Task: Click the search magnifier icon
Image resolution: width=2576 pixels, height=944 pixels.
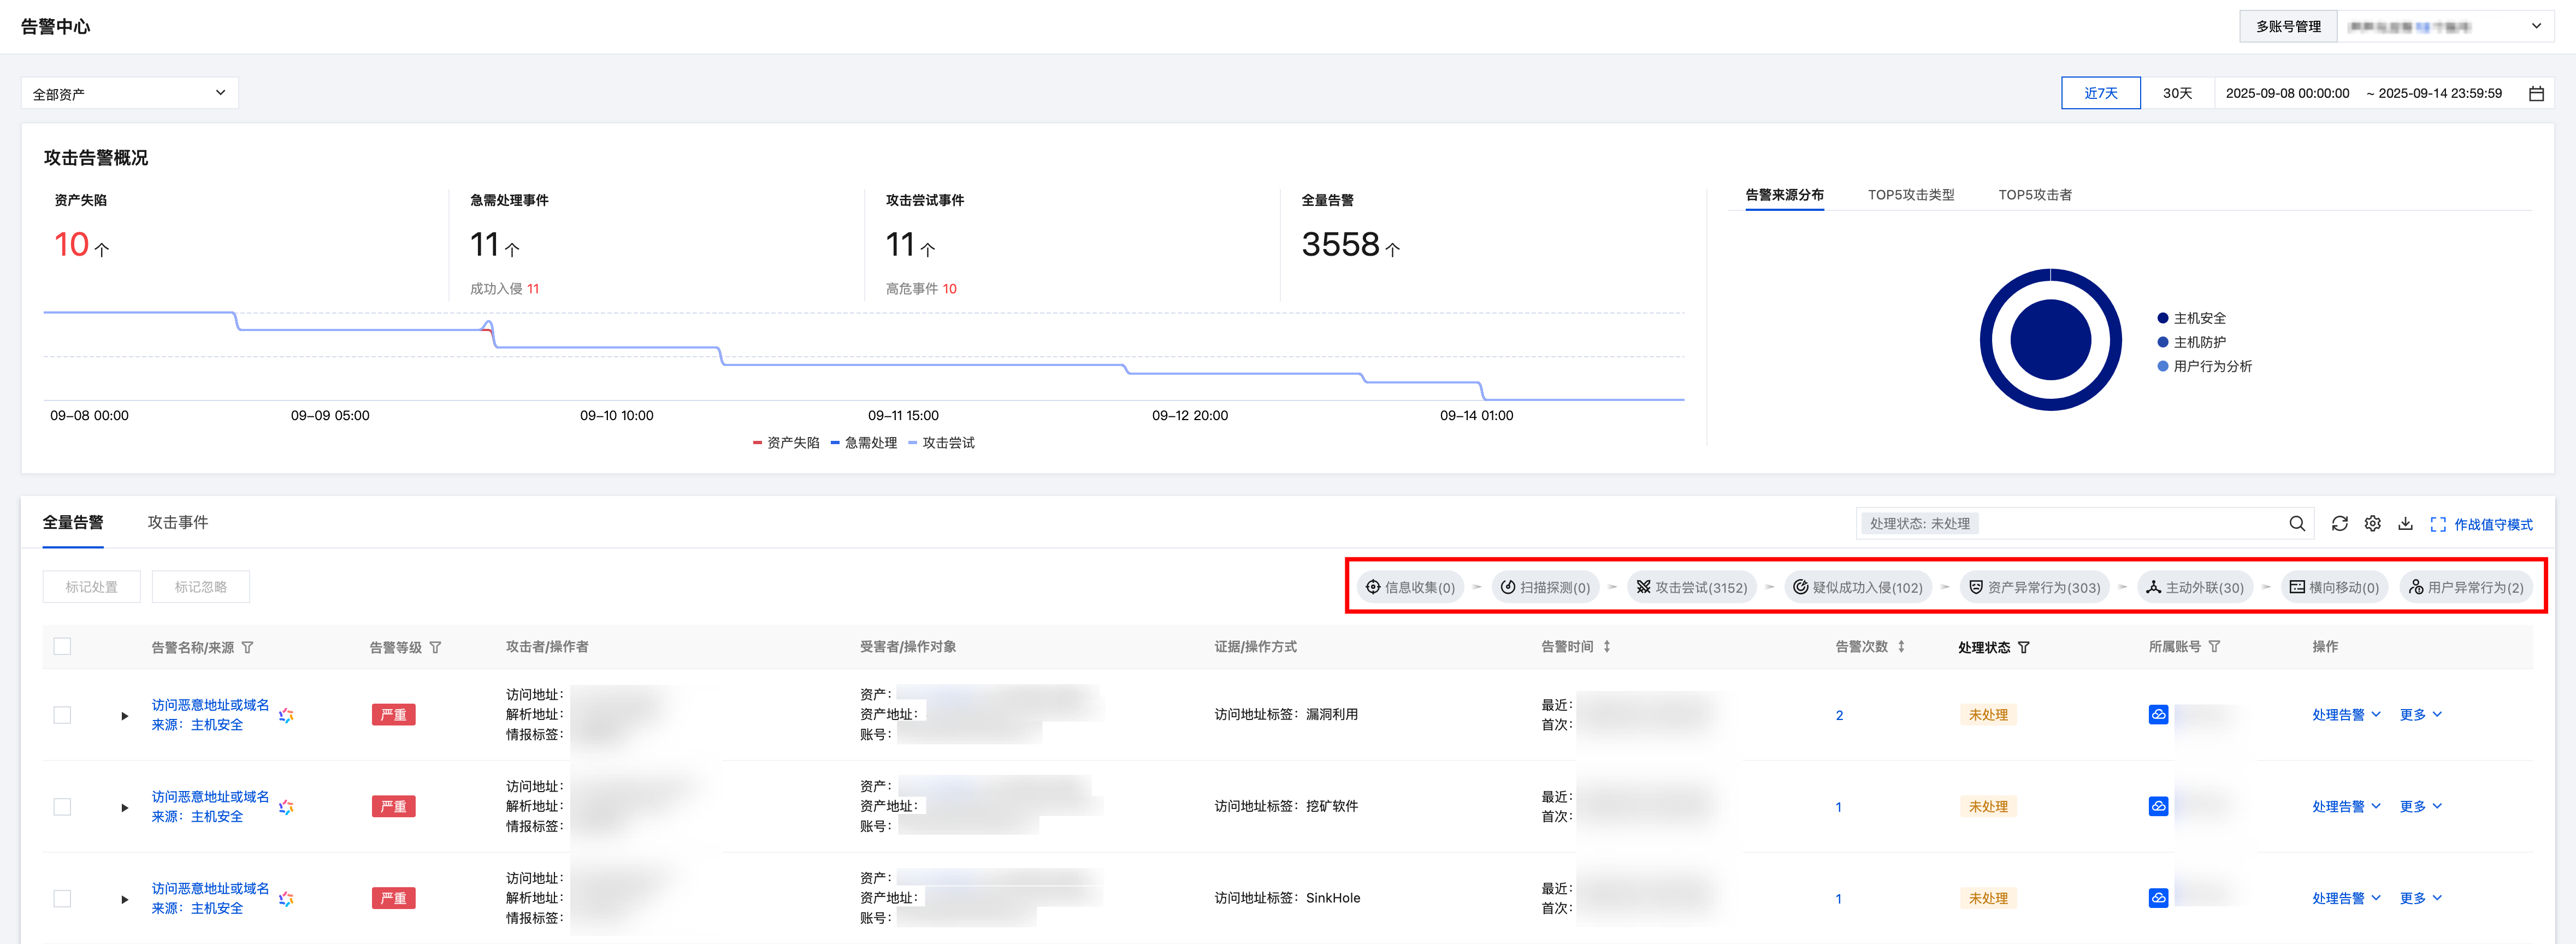Action: (2297, 523)
